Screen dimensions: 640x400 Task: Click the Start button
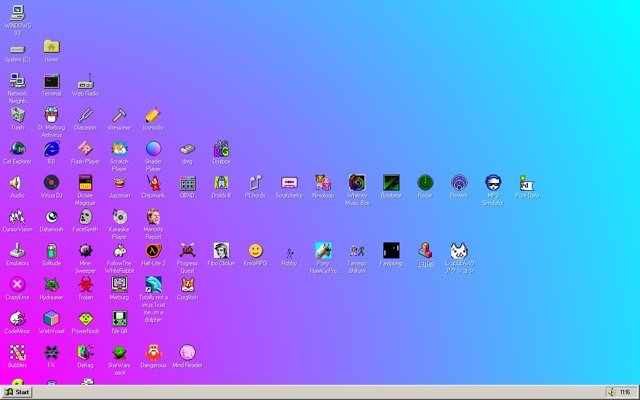tap(17, 392)
